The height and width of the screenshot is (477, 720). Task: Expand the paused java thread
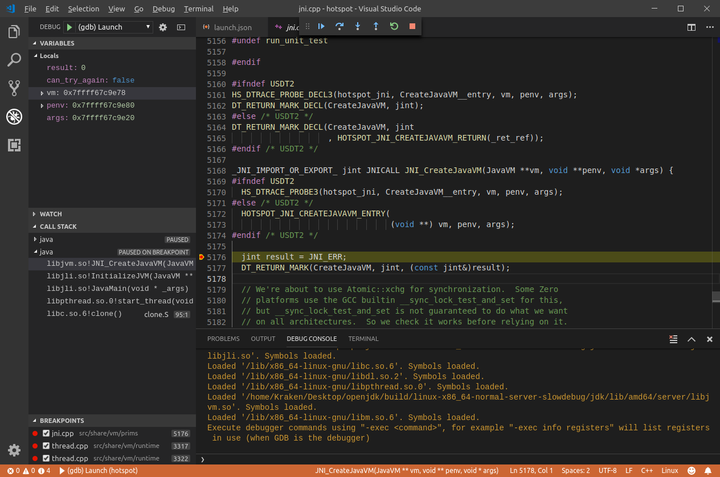35,239
